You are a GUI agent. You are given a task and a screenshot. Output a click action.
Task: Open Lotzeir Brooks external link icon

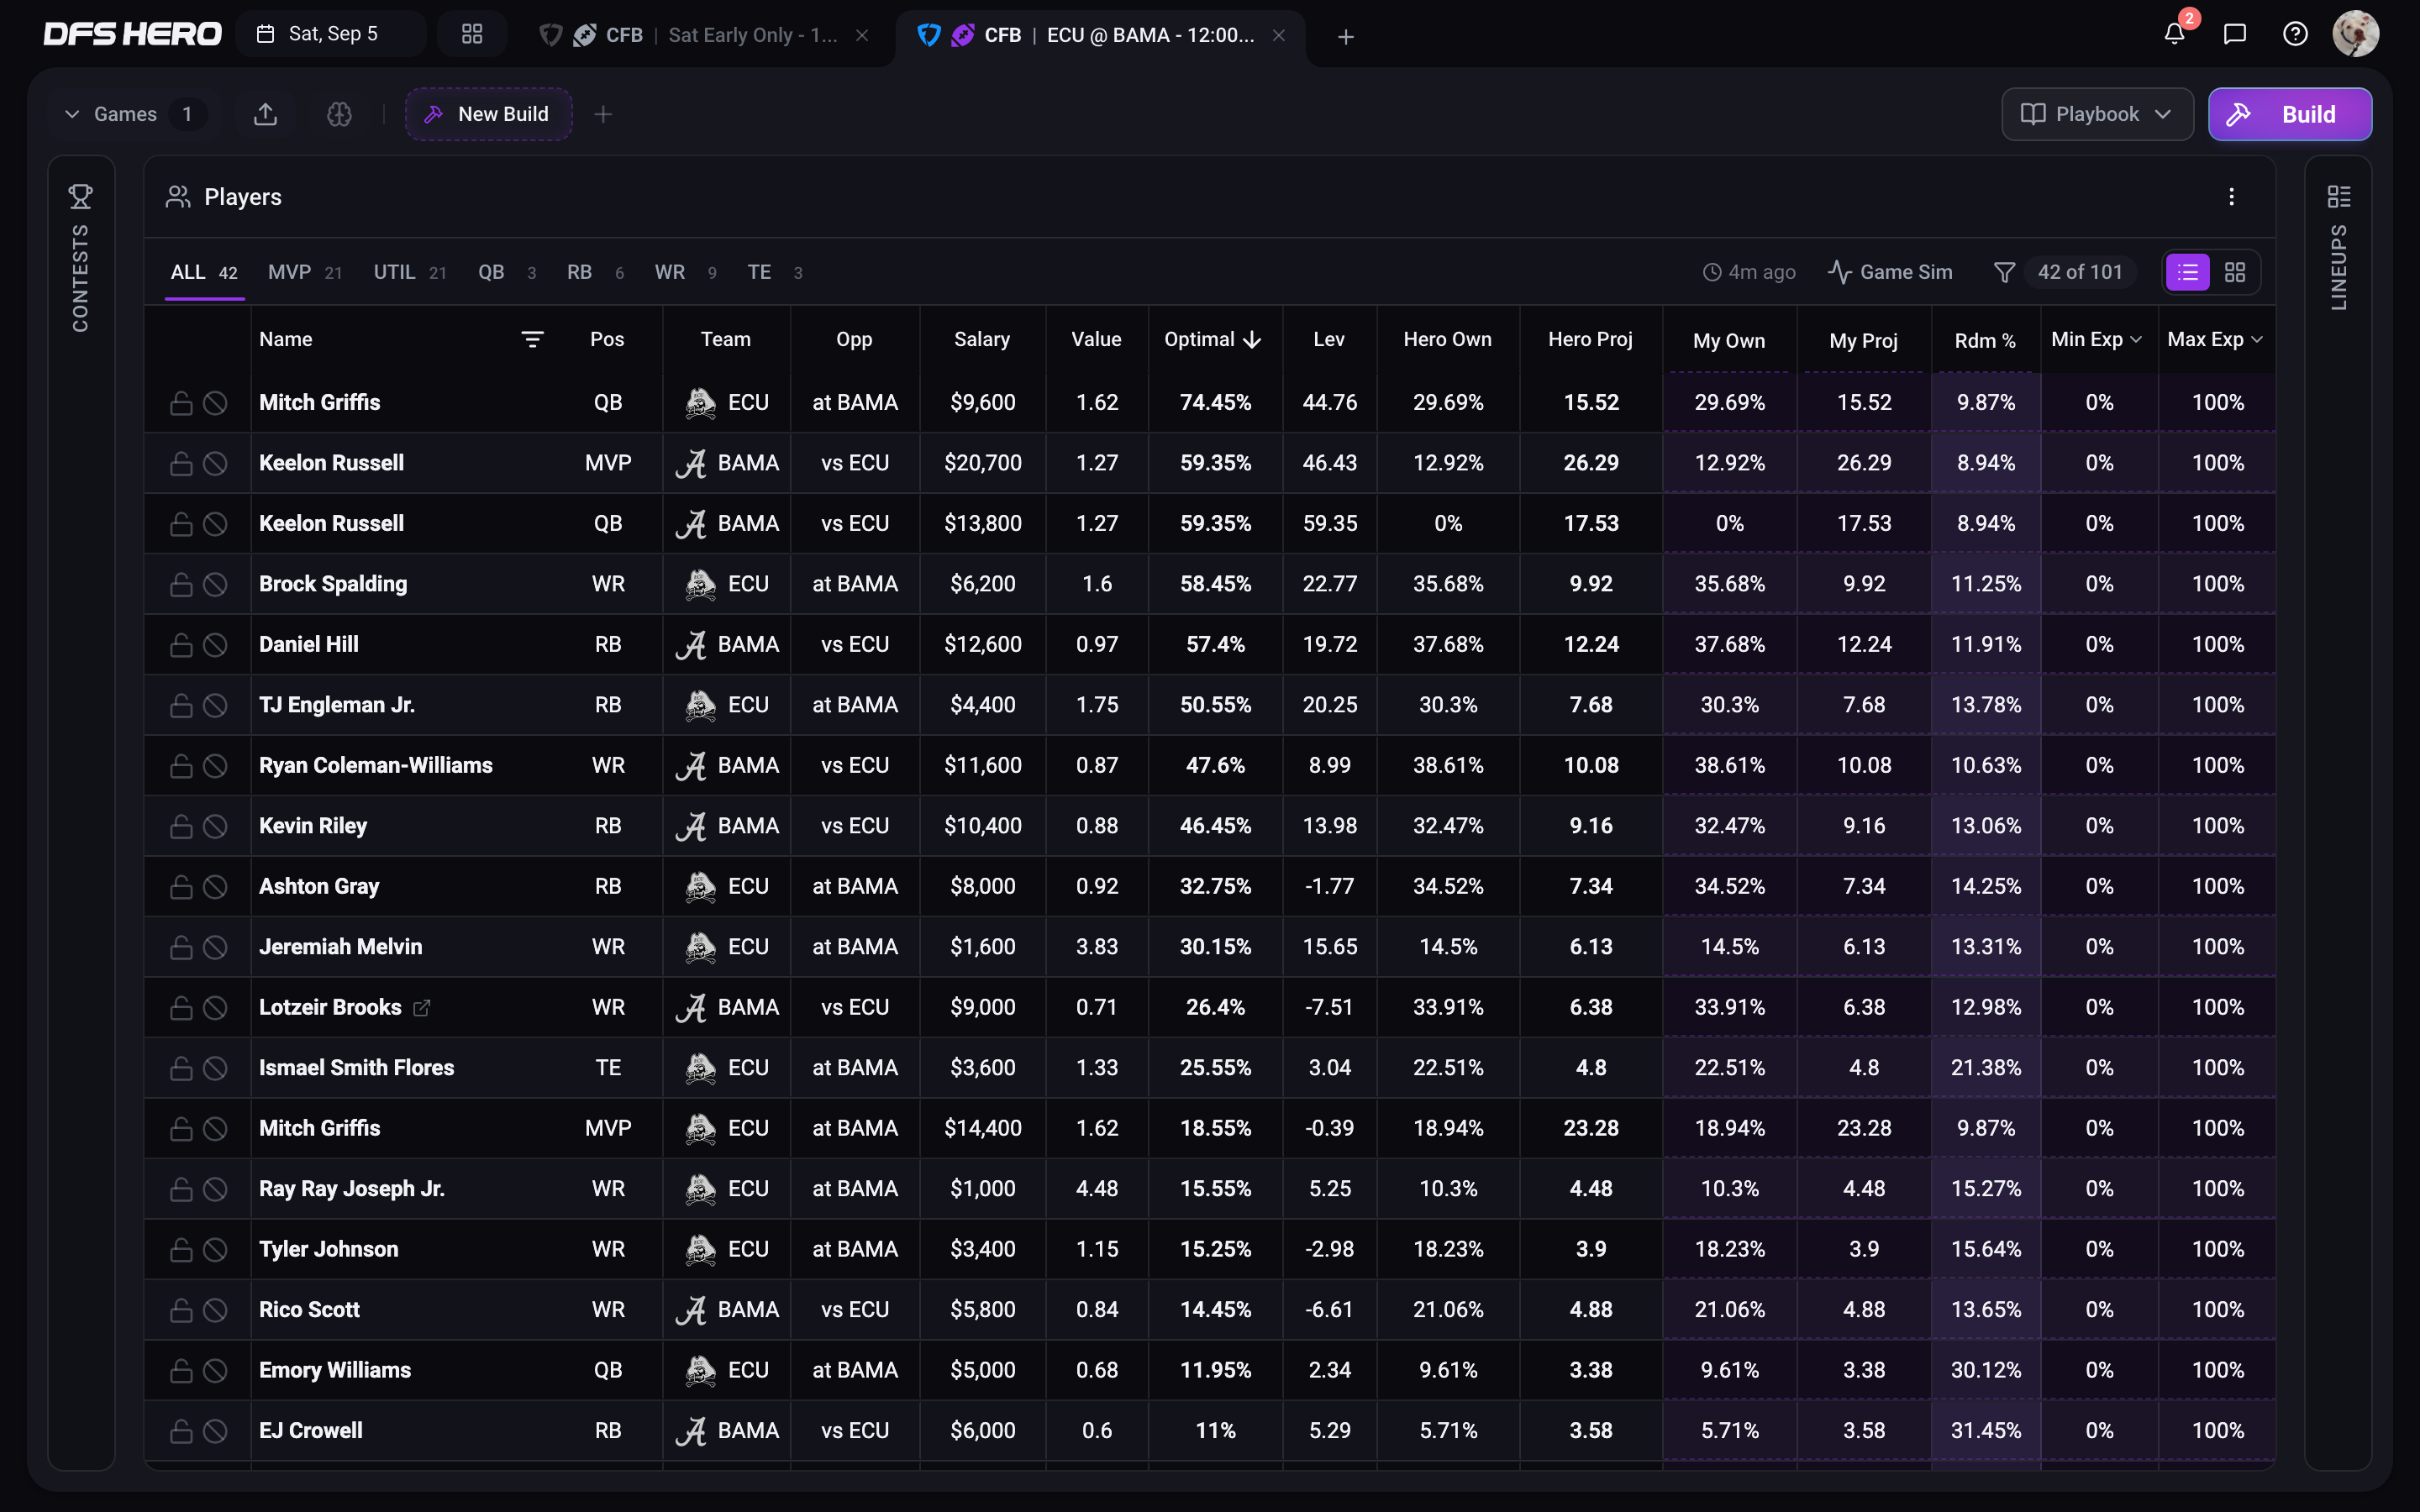[422, 1008]
